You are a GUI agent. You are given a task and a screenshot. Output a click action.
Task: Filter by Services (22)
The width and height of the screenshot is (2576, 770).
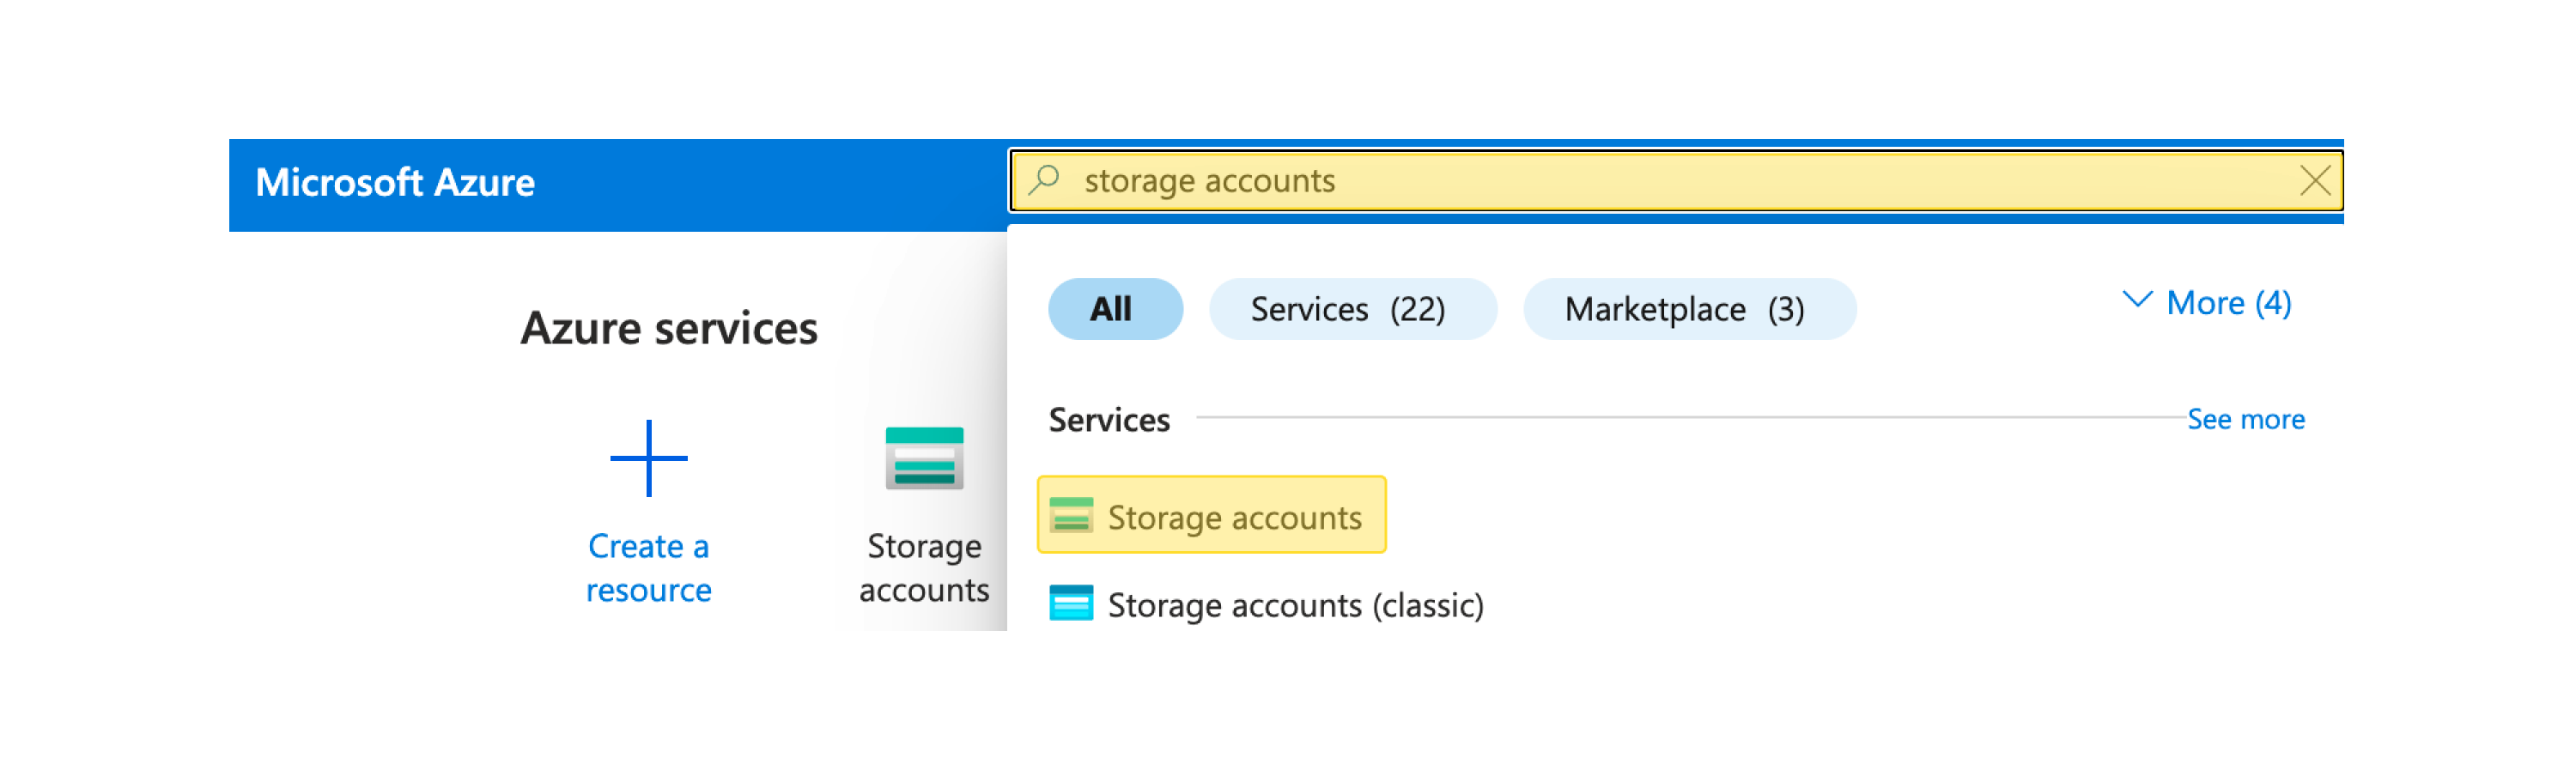click(x=1352, y=309)
